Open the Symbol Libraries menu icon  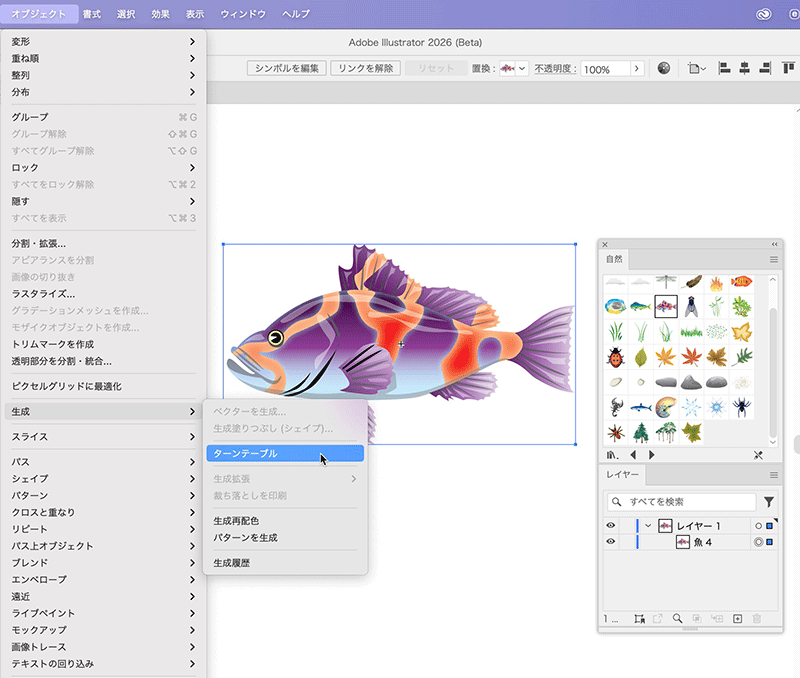pos(612,454)
